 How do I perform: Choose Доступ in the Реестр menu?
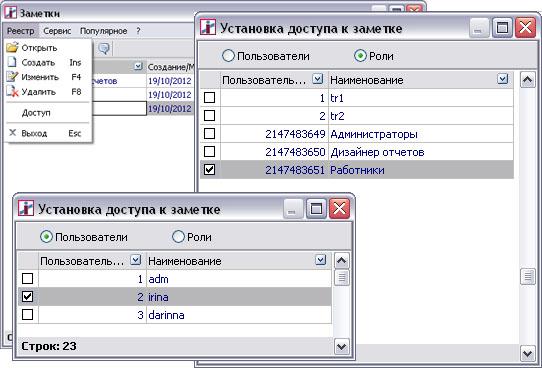36,113
